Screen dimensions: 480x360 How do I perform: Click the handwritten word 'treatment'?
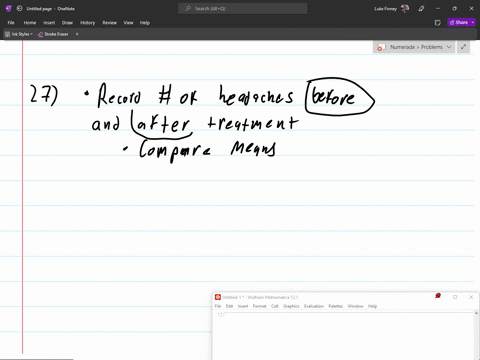coord(253,123)
